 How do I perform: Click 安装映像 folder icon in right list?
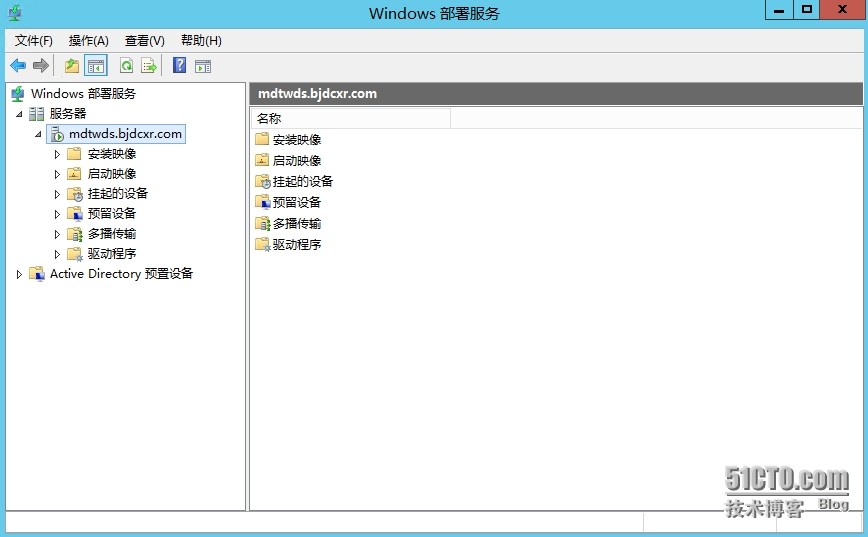262,138
